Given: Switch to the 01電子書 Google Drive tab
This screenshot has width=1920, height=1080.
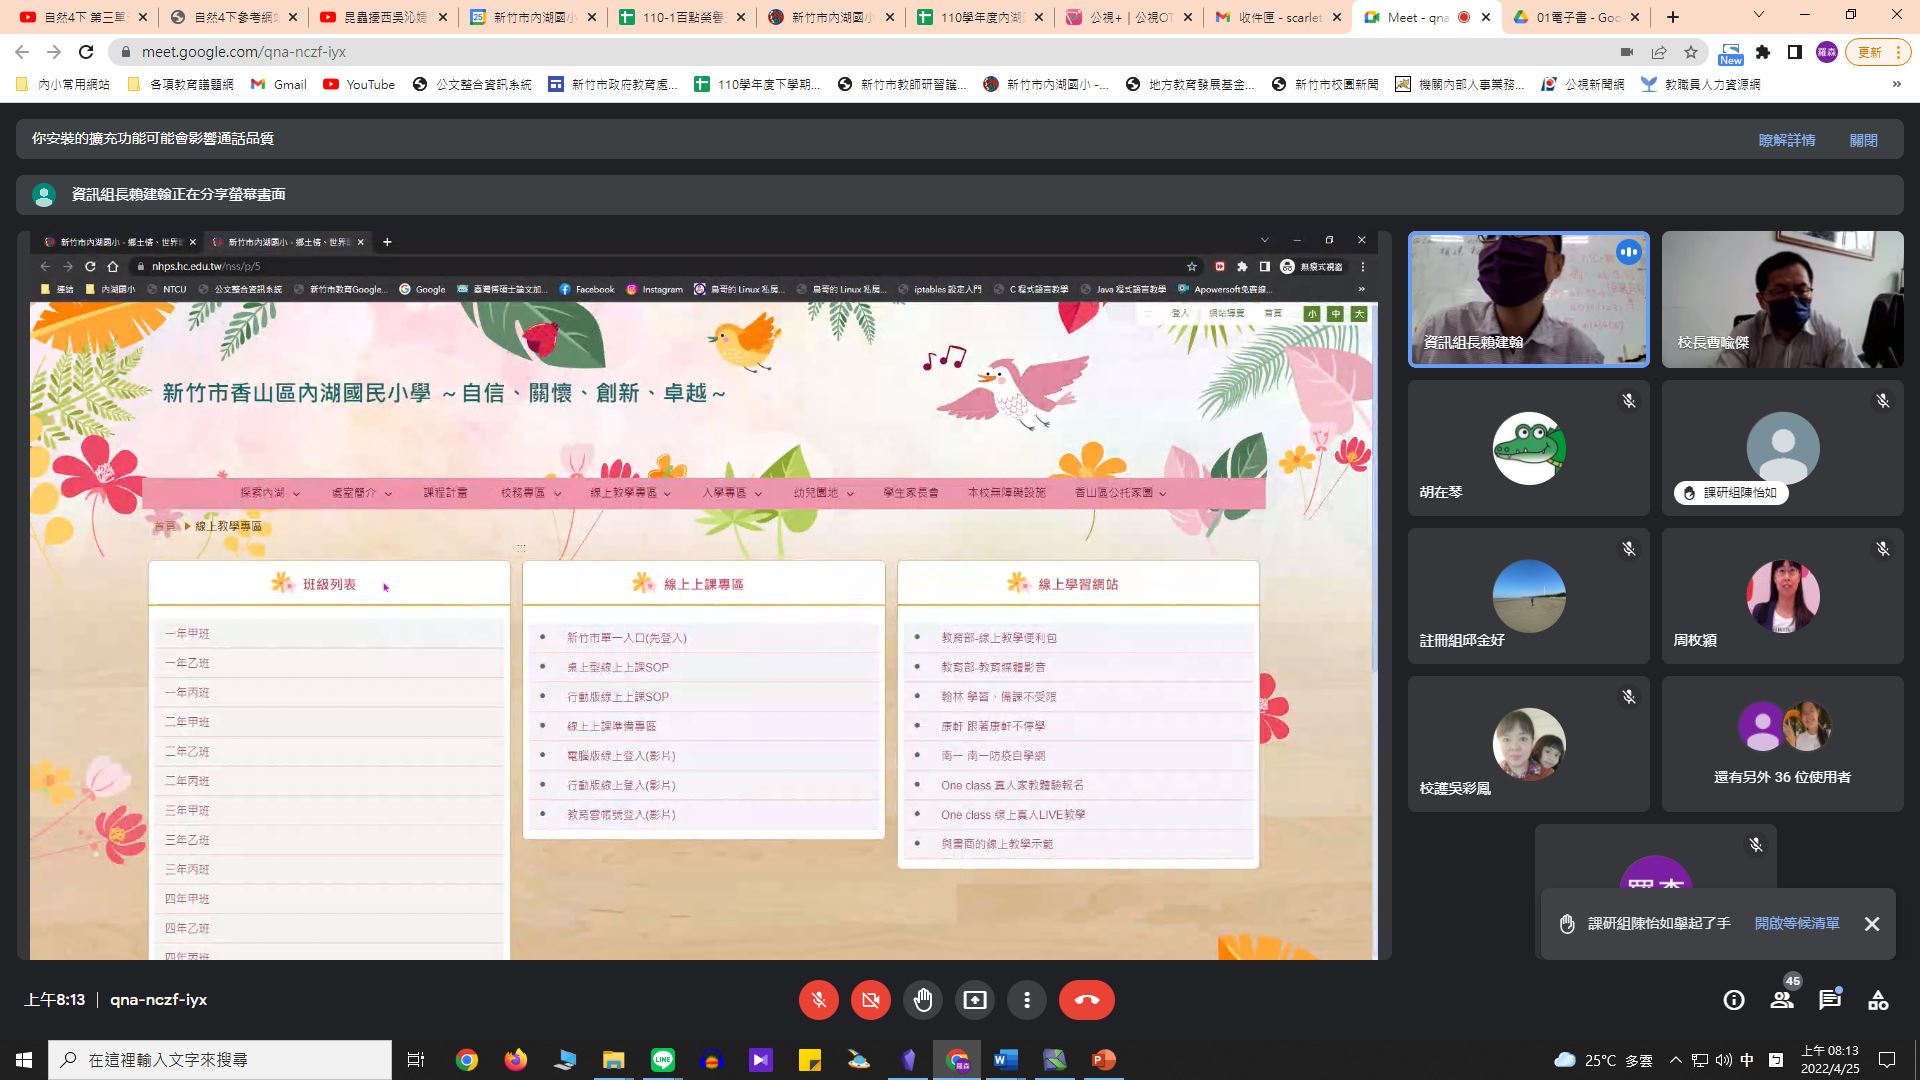Looking at the screenshot, I should coord(1577,17).
